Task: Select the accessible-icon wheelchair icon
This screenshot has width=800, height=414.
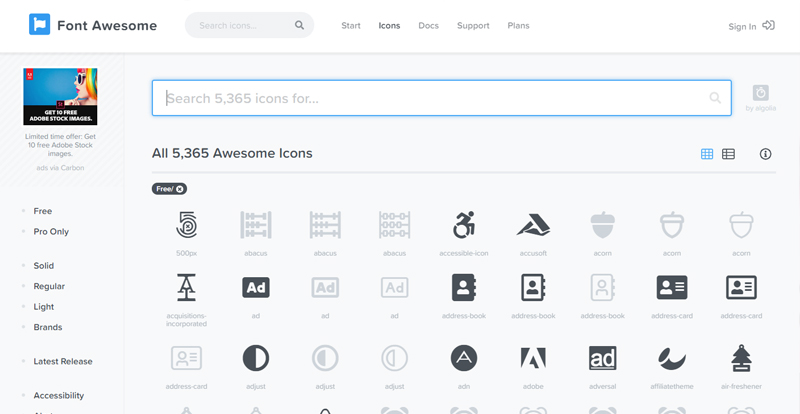Action: 463,225
